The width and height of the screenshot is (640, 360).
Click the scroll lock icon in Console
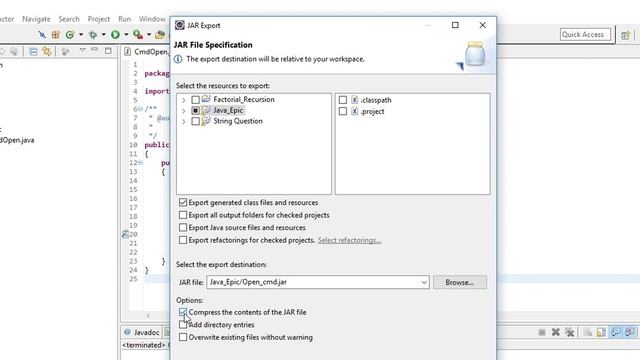(x=601, y=332)
